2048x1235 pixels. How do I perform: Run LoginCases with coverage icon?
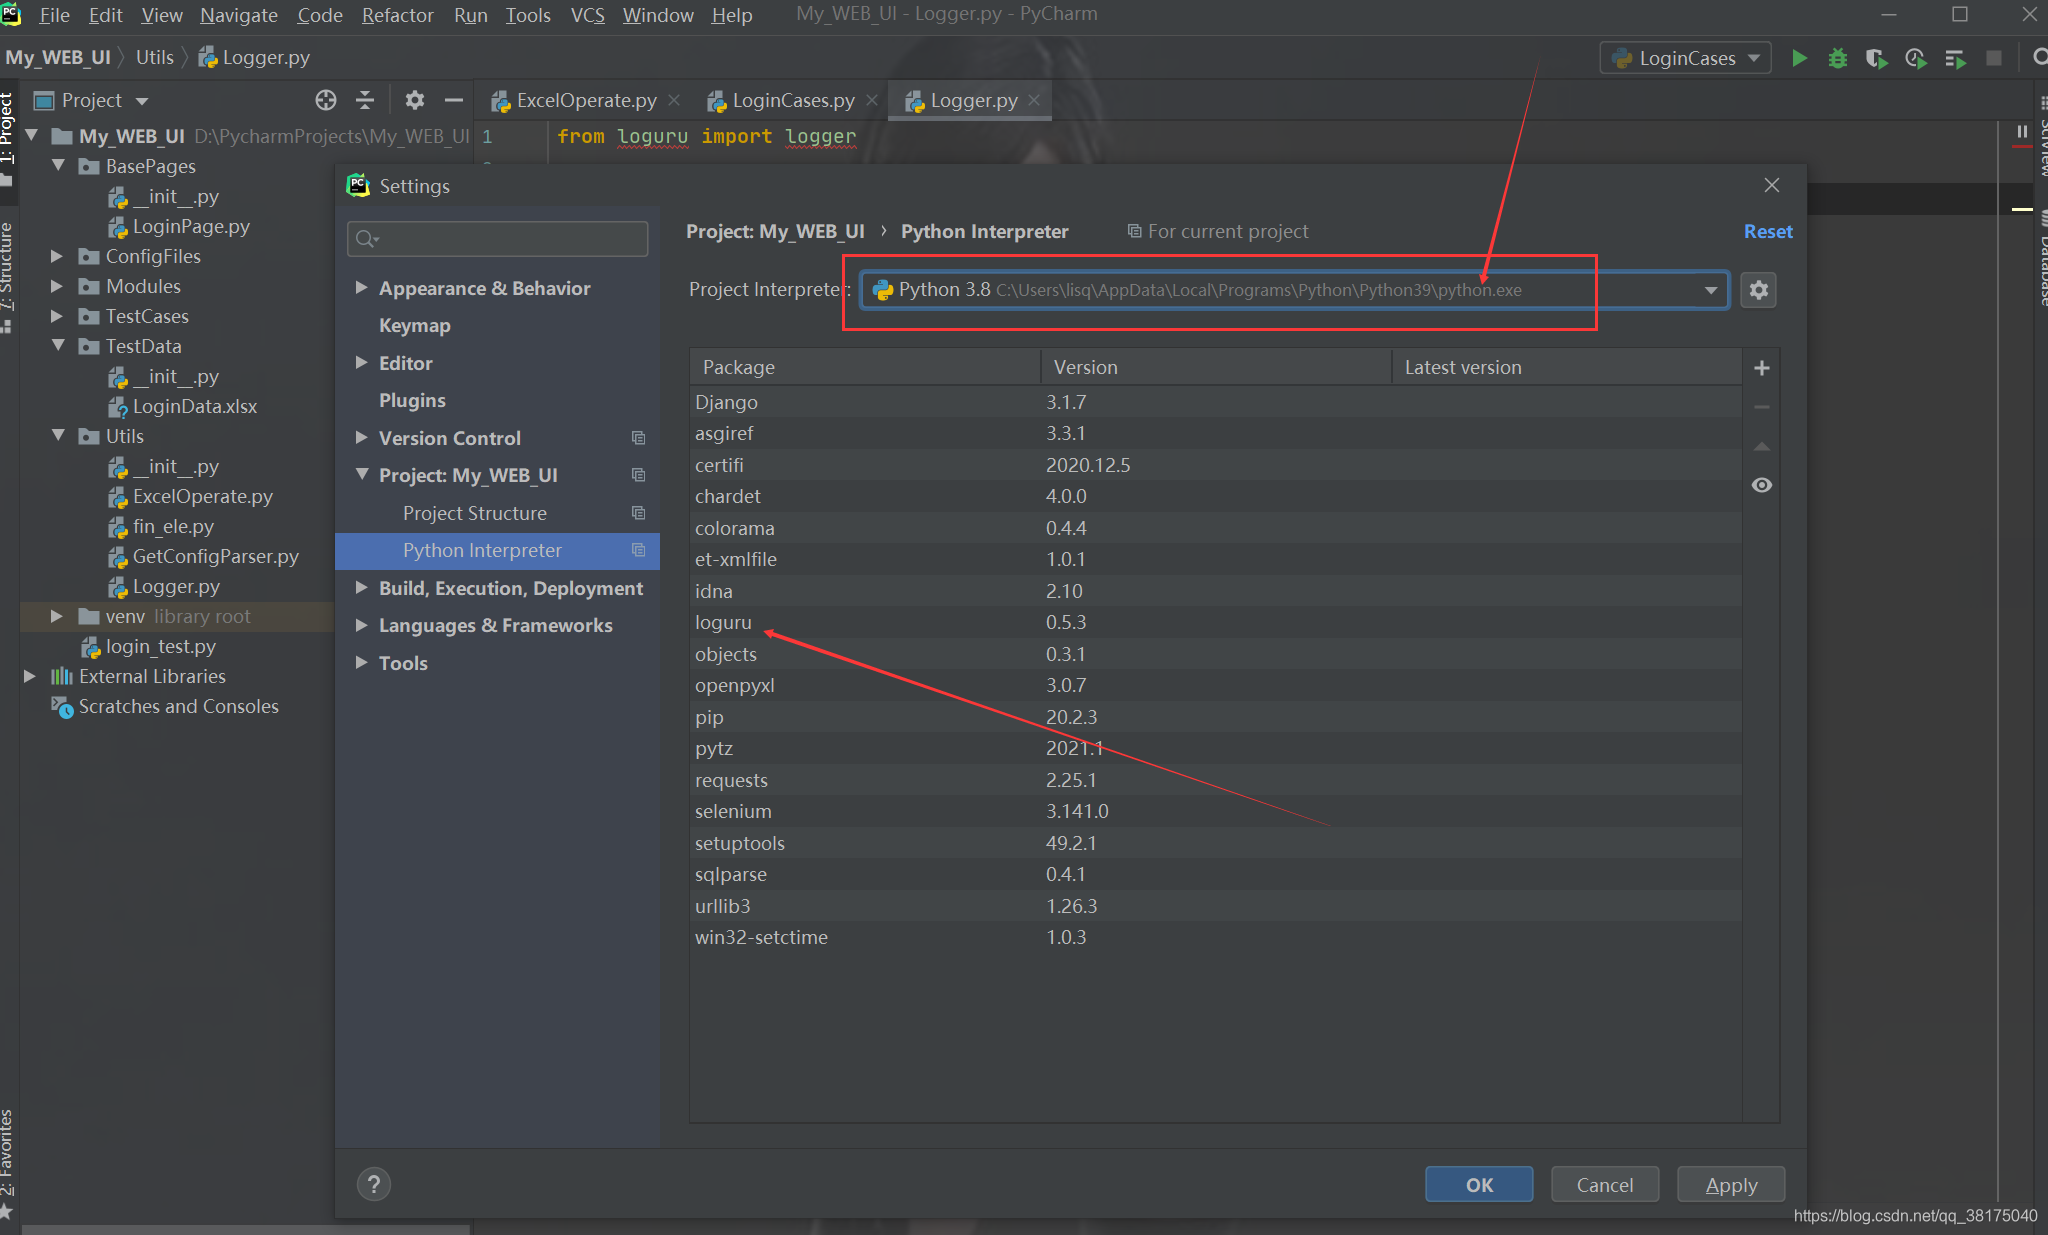[x=1877, y=58]
